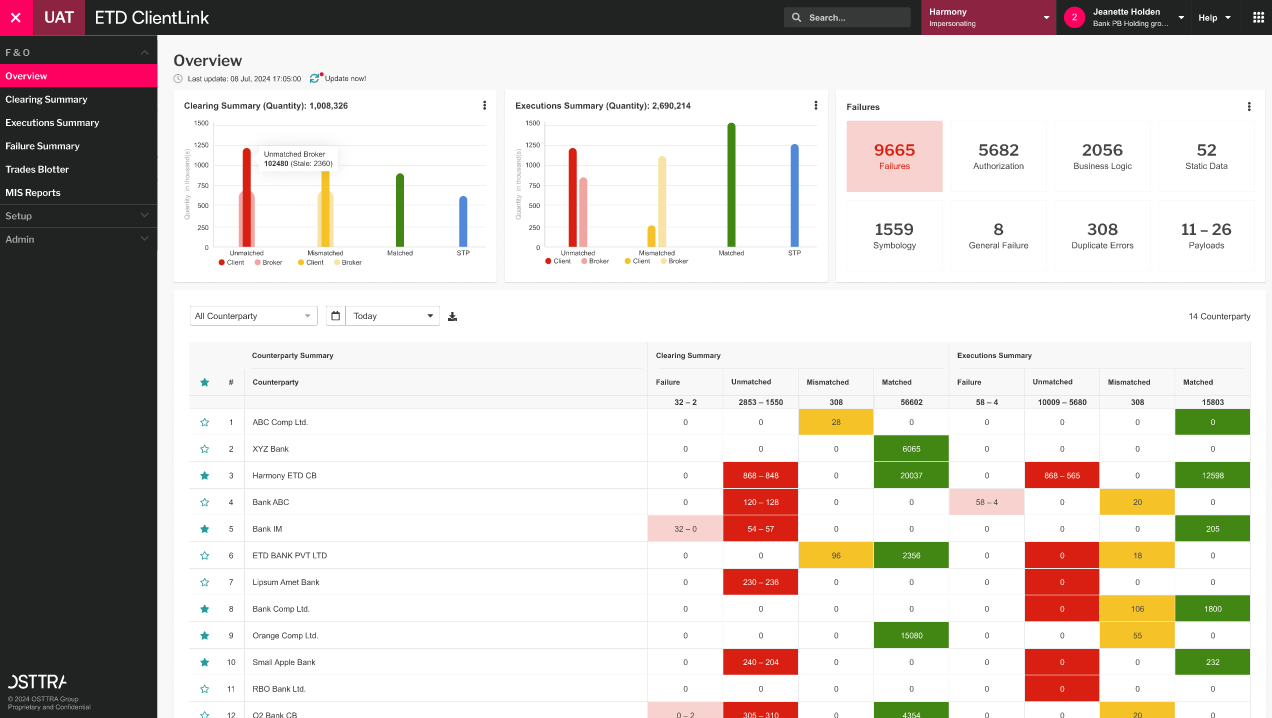The width and height of the screenshot is (1272, 718).
Task: Click the download icon beside date filter
Action: [452, 316]
